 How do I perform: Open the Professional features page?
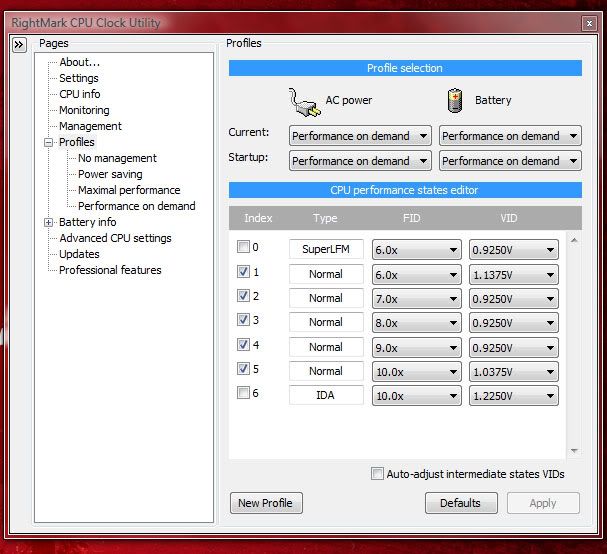pyautogui.click(x=110, y=270)
